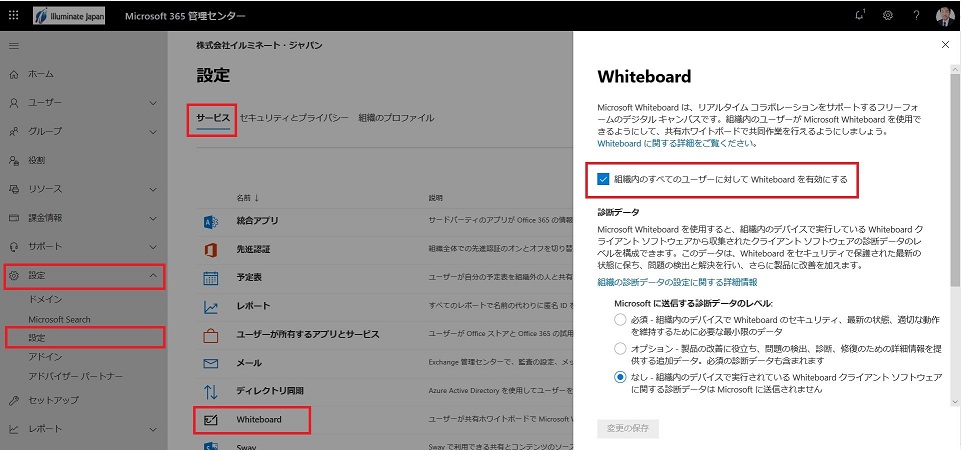This screenshot has height=450, width=961.
Task: Click the Sway service icon
Action: coord(210,446)
